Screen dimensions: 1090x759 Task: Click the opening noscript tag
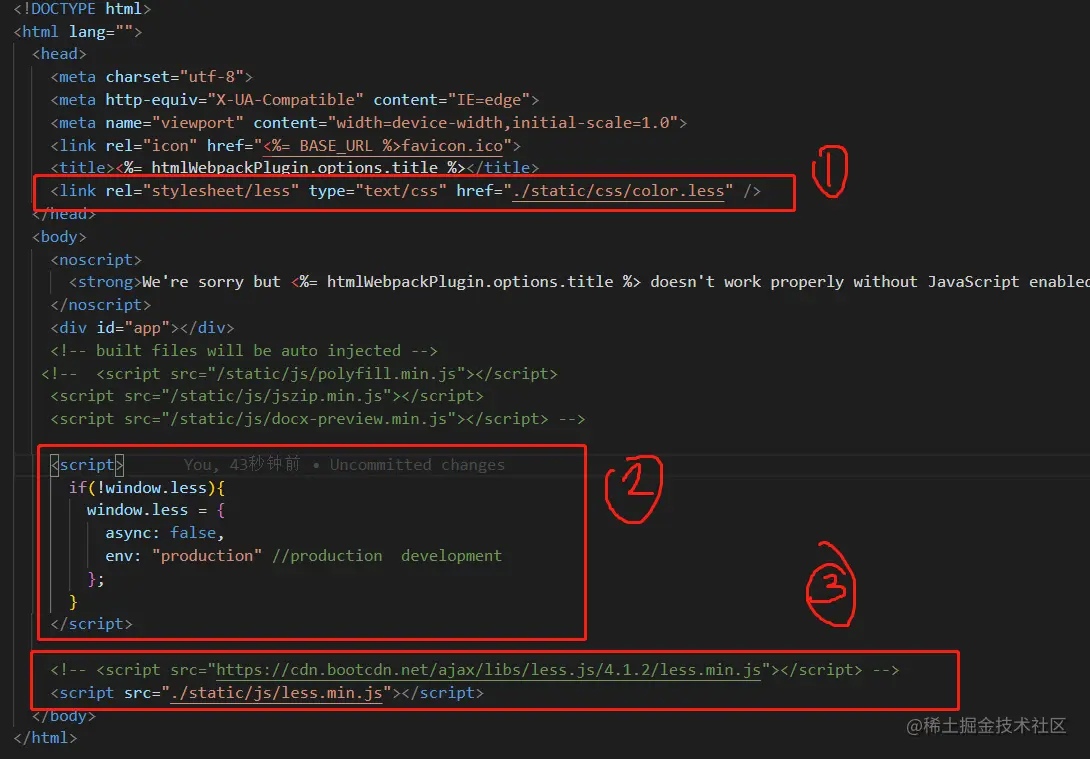point(96,260)
